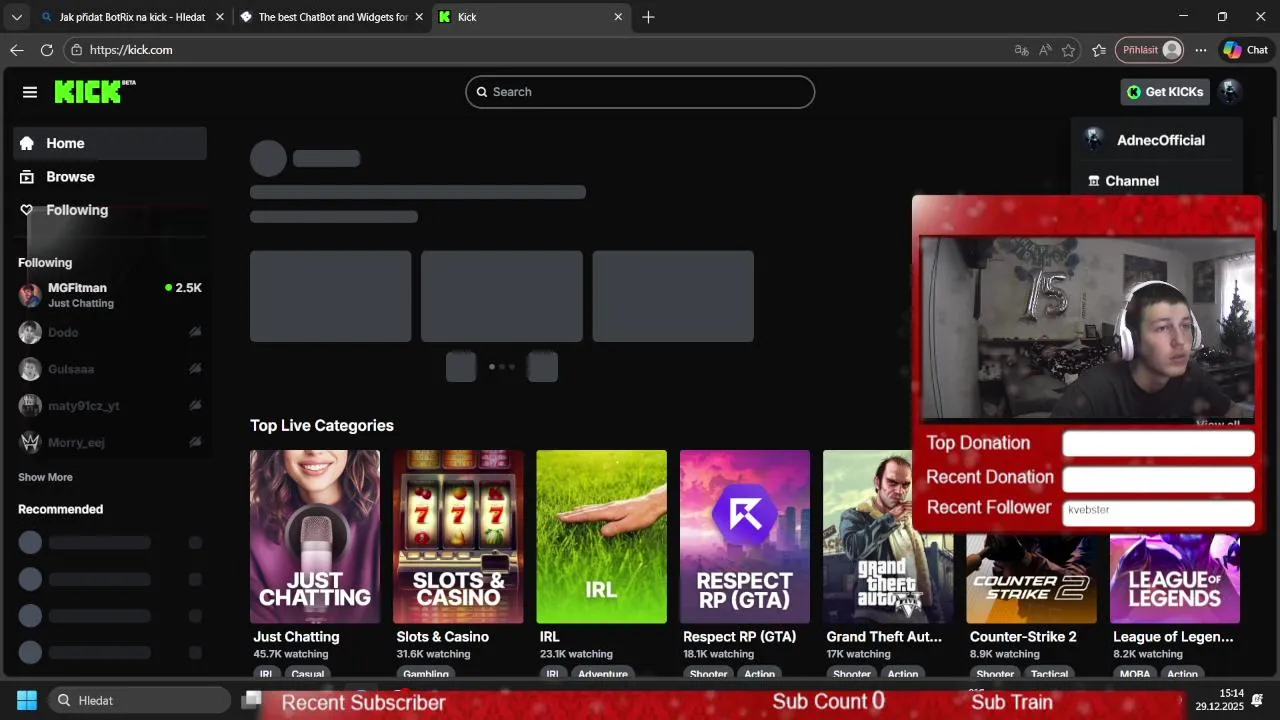
Task: Open Just Chatting category thumbnail
Action: 315,537
